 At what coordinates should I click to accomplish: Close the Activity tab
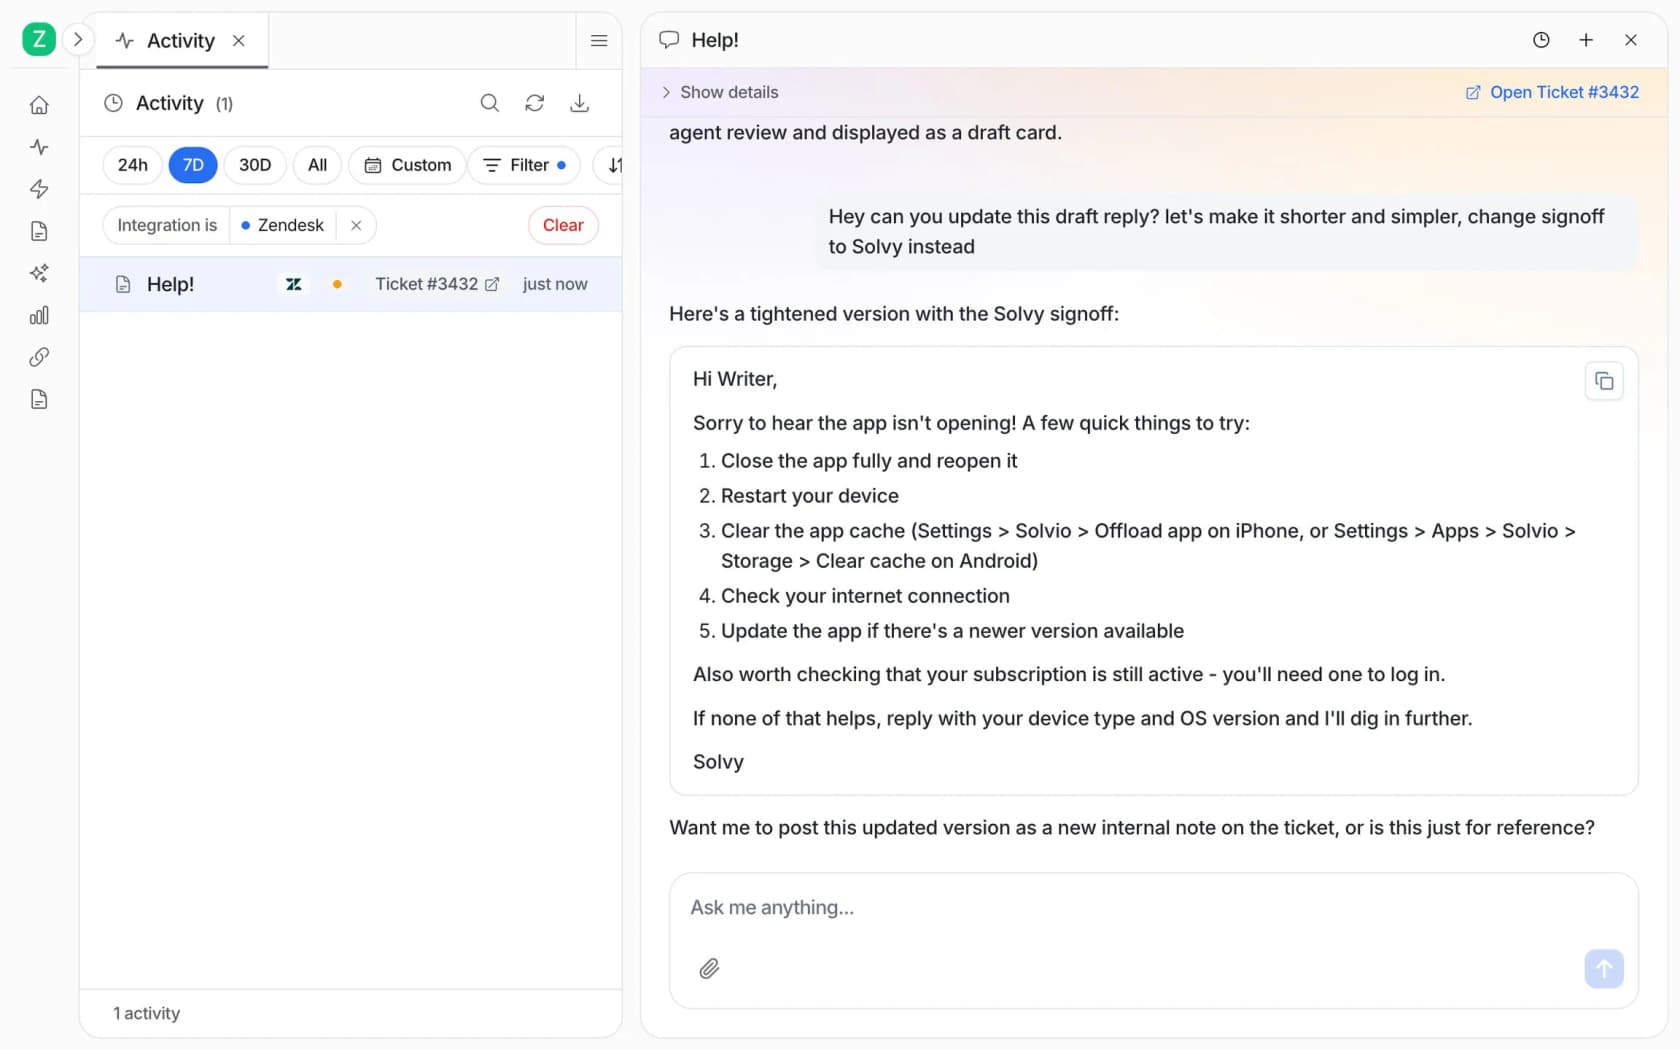click(239, 41)
